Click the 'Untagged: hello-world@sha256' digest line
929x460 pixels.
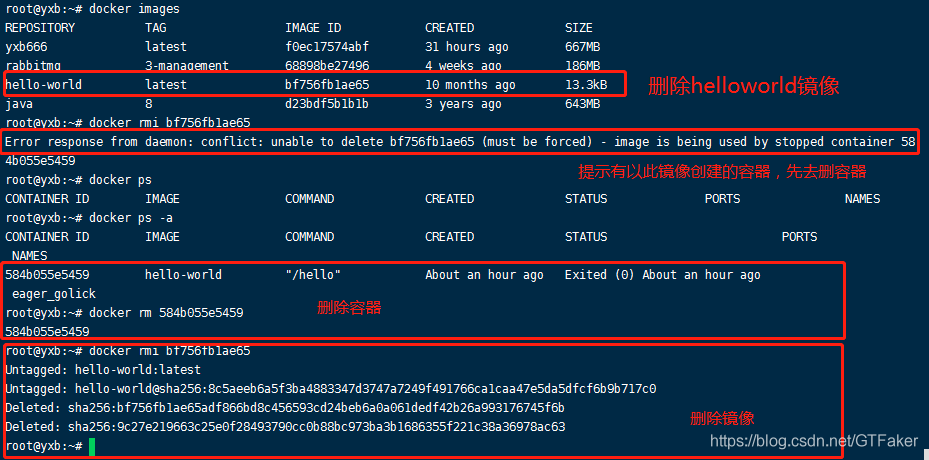pyautogui.click(x=331, y=389)
